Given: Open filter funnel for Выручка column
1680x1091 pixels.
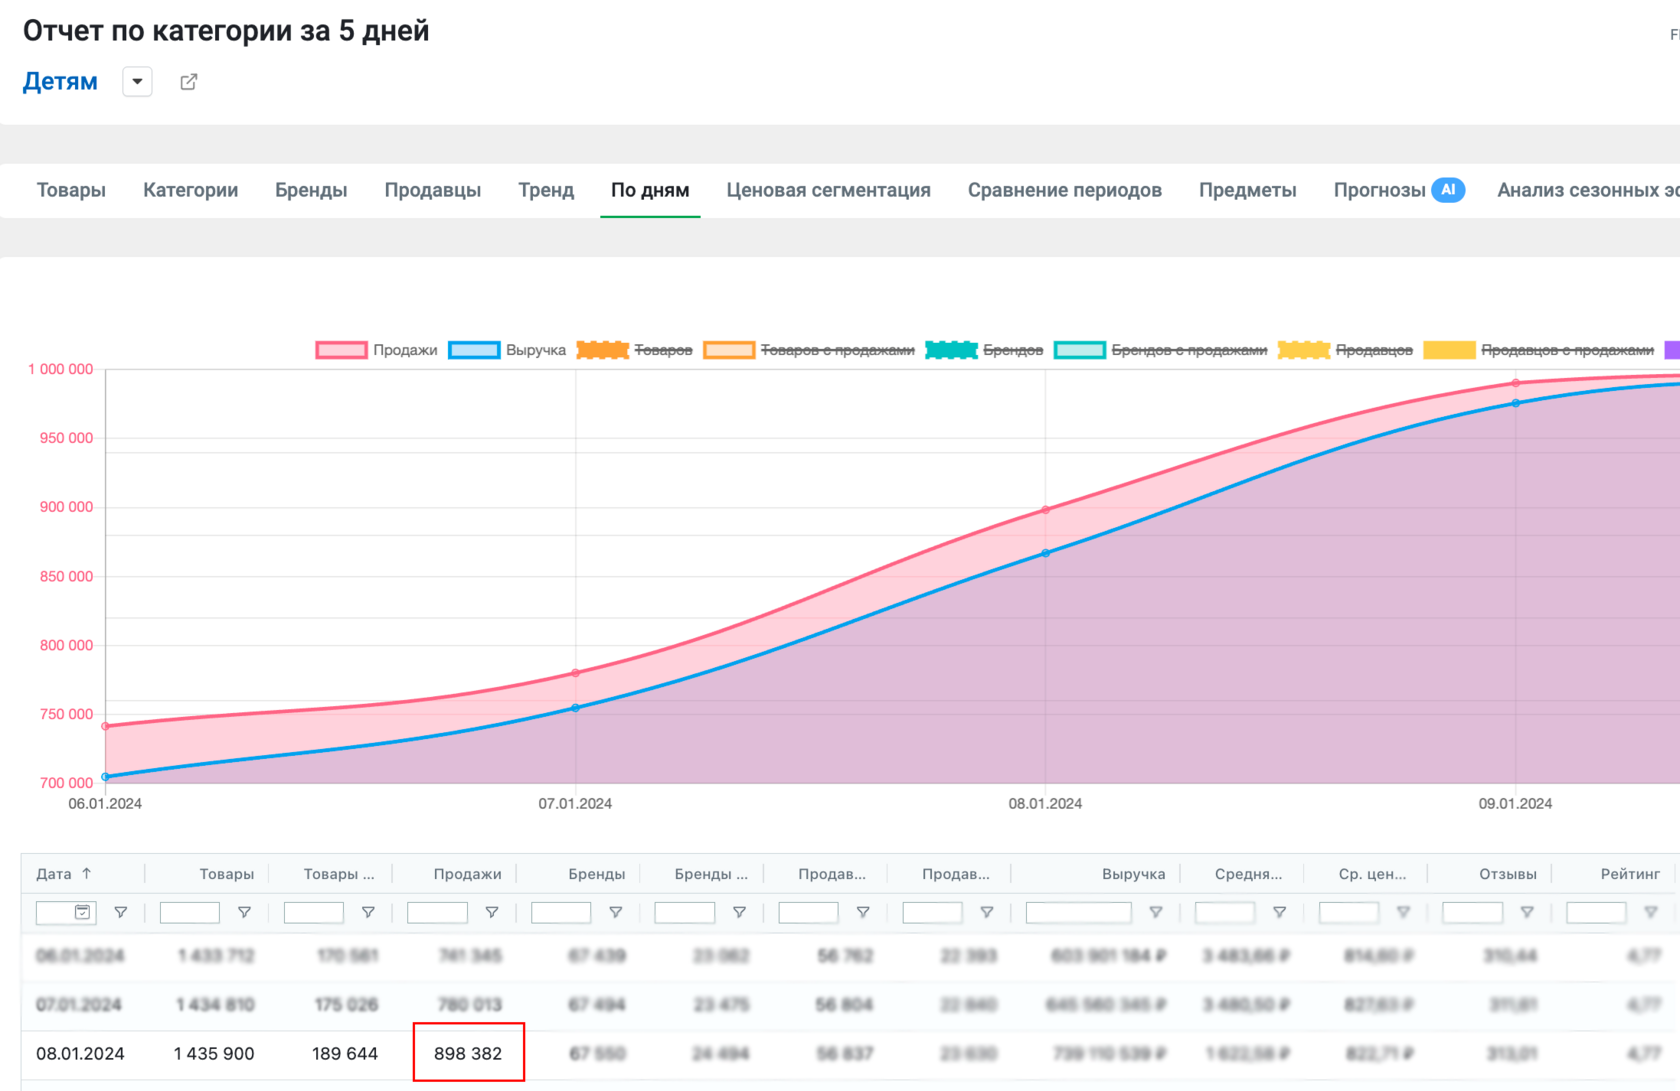Looking at the screenshot, I should tap(1156, 912).
